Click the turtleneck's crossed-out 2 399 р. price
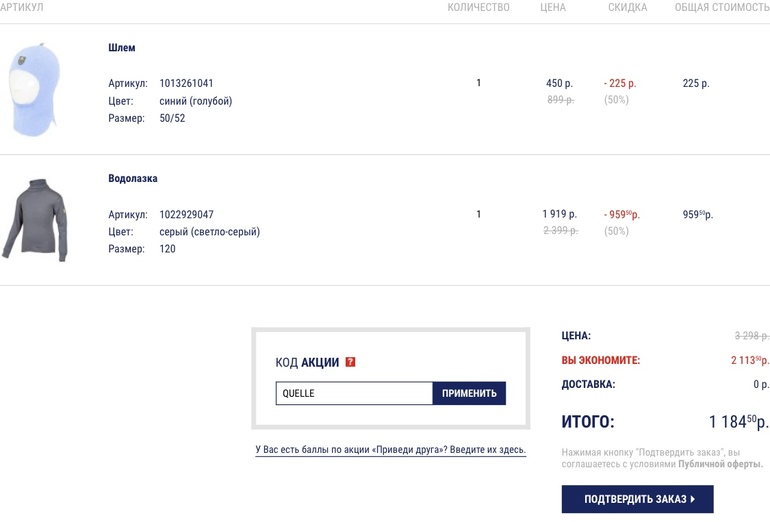Viewport: 770px width, 522px height. (560, 231)
